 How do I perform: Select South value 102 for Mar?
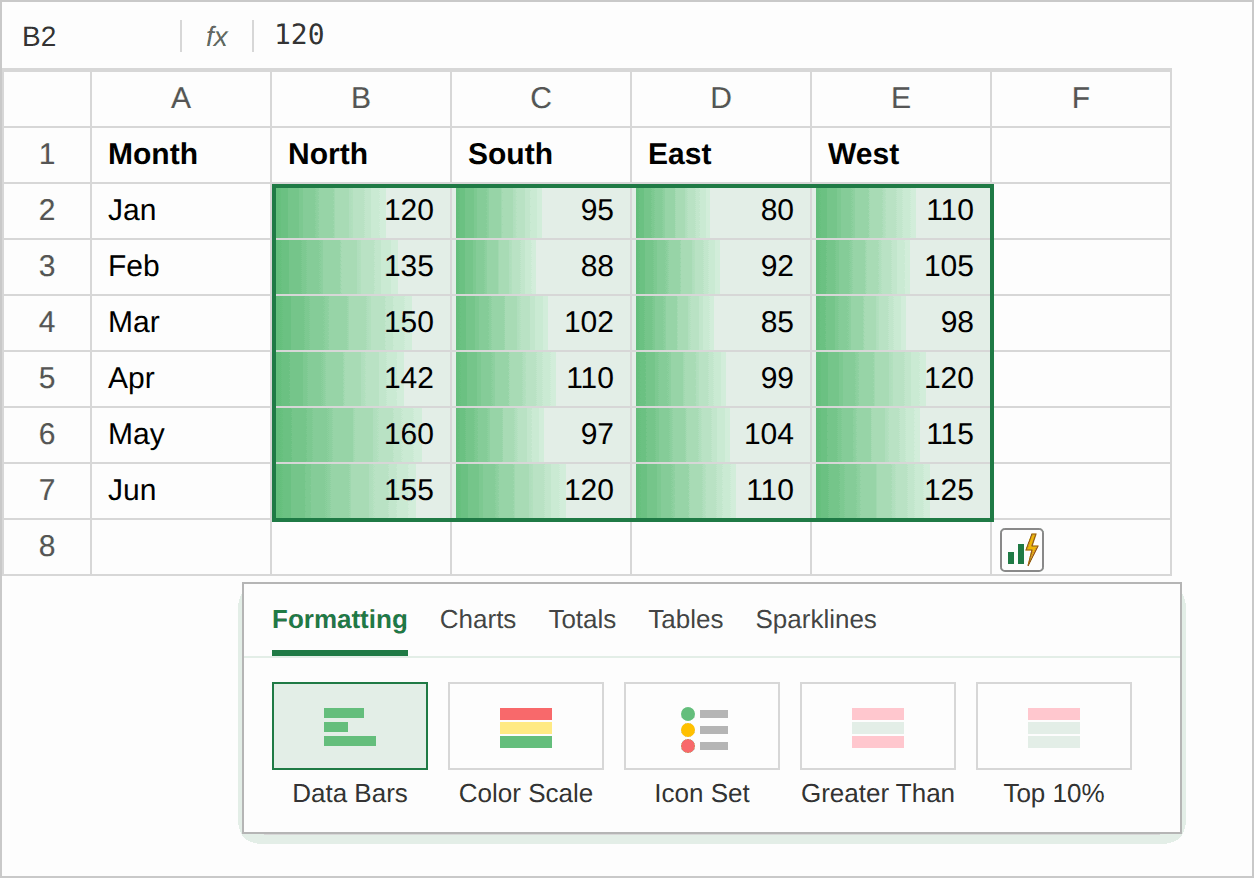[x=541, y=322]
